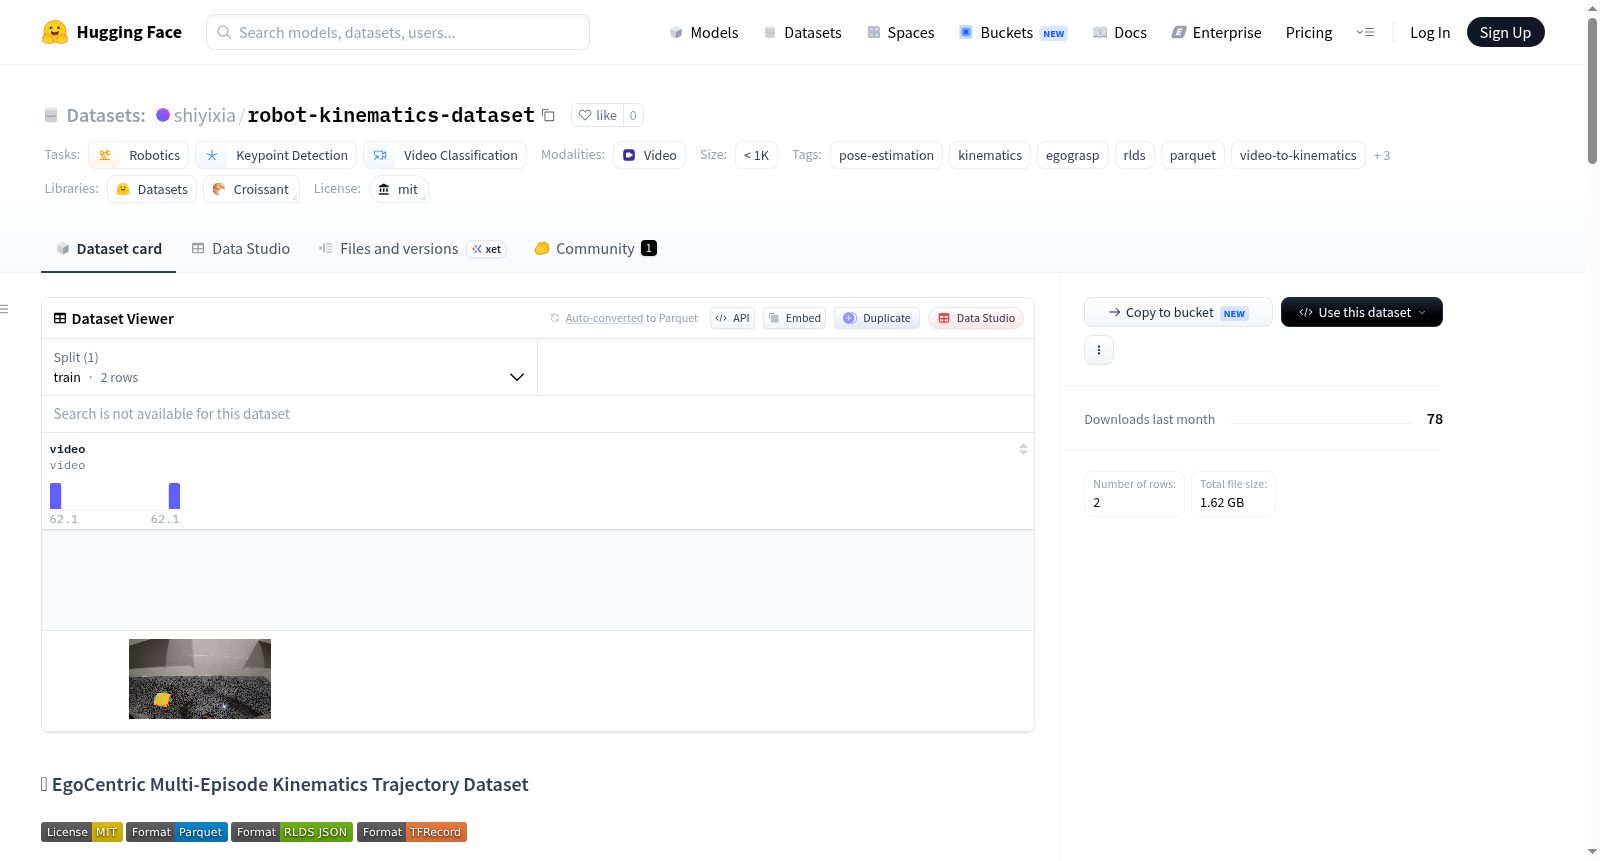This screenshot has width=1600, height=861.
Task: Click the video column sort arrows
Action: click(1023, 449)
